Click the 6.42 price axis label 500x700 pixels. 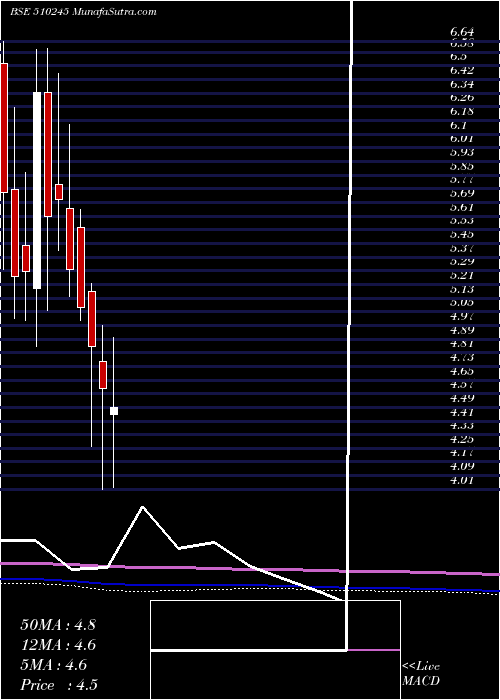[x=462, y=70]
